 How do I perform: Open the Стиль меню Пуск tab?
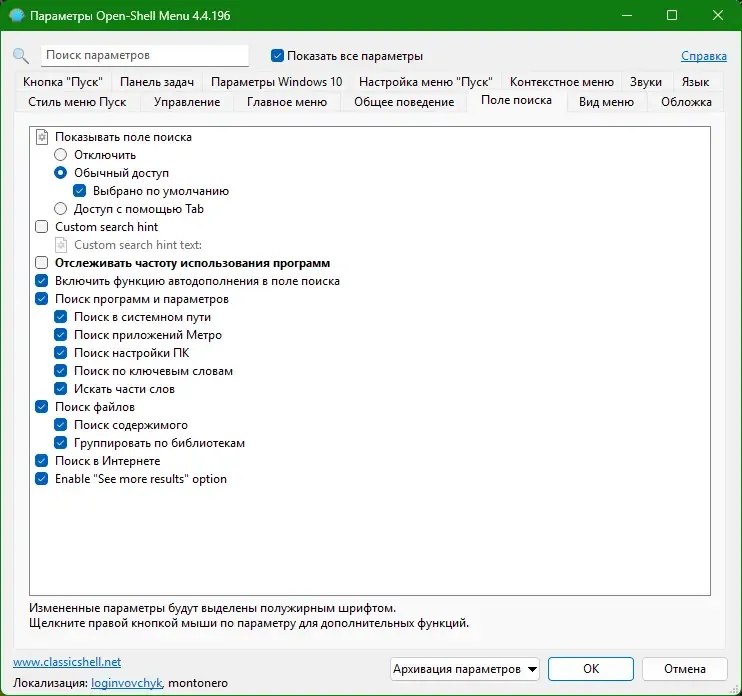click(77, 102)
